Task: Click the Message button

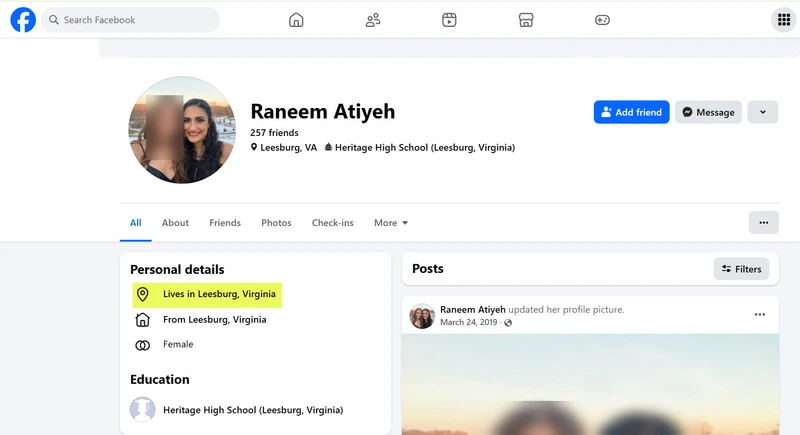Action: pyautogui.click(x=708, y=112)
